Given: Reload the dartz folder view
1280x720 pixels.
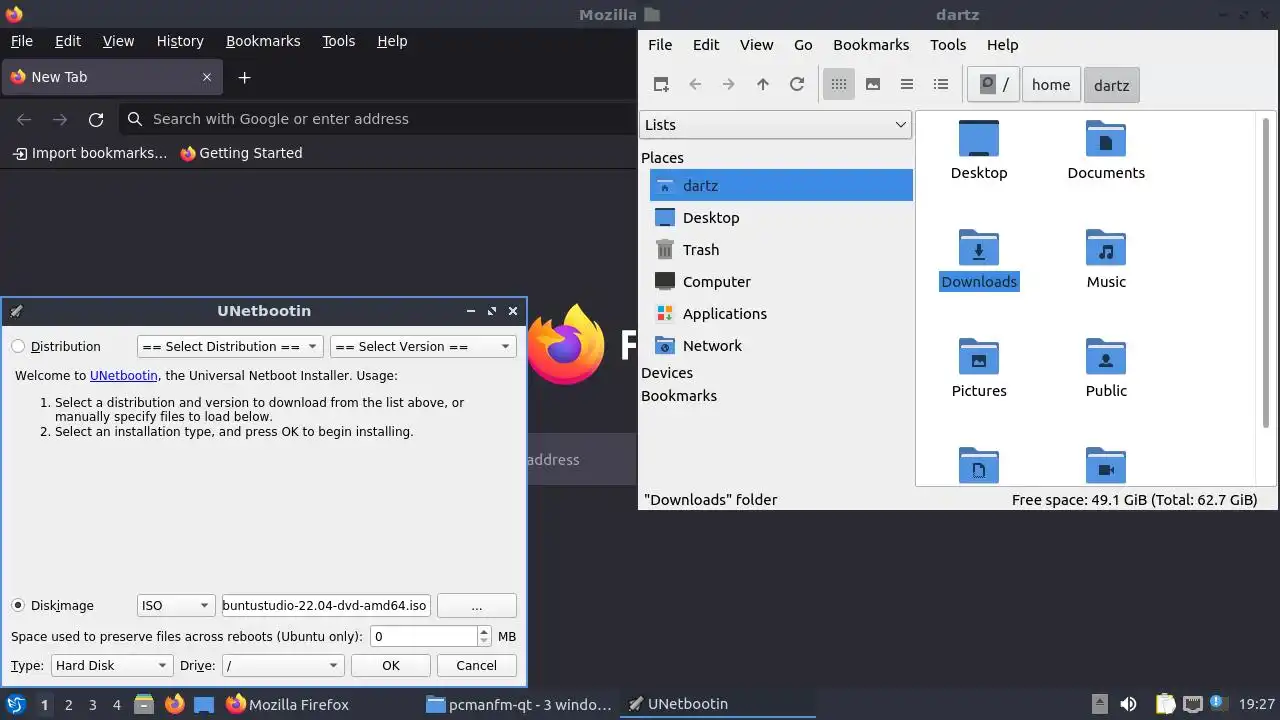Looking at the screenshot, I should pos(797,85).
